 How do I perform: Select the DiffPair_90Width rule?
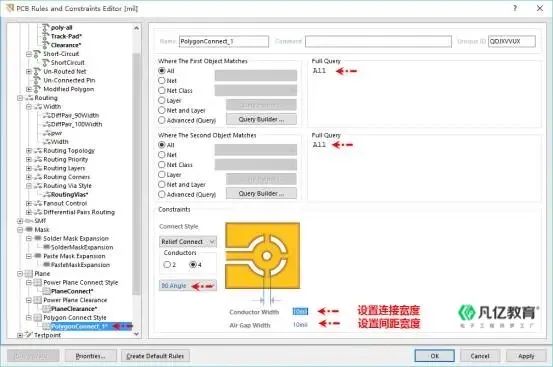point(75,116)
